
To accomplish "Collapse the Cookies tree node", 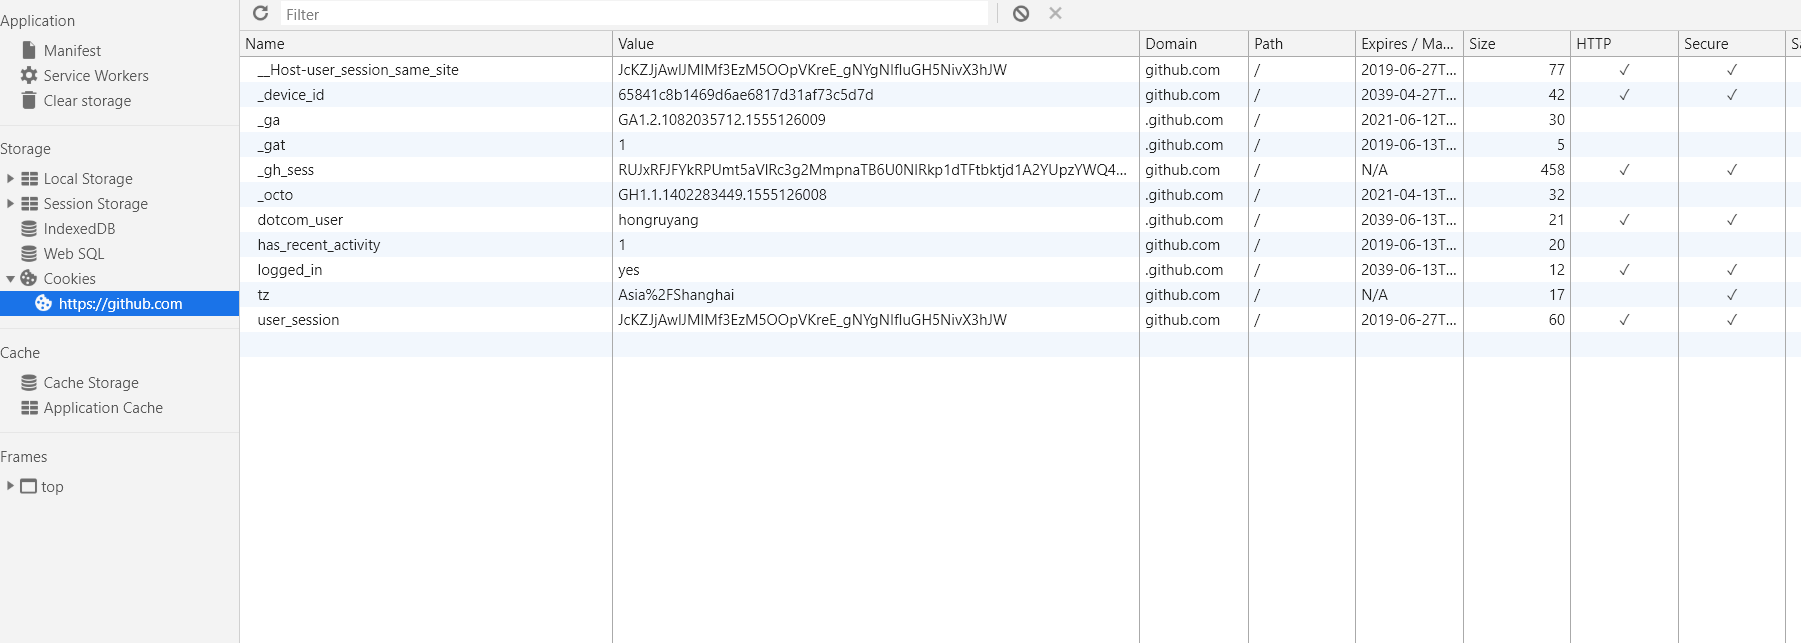I will (10, 279).
